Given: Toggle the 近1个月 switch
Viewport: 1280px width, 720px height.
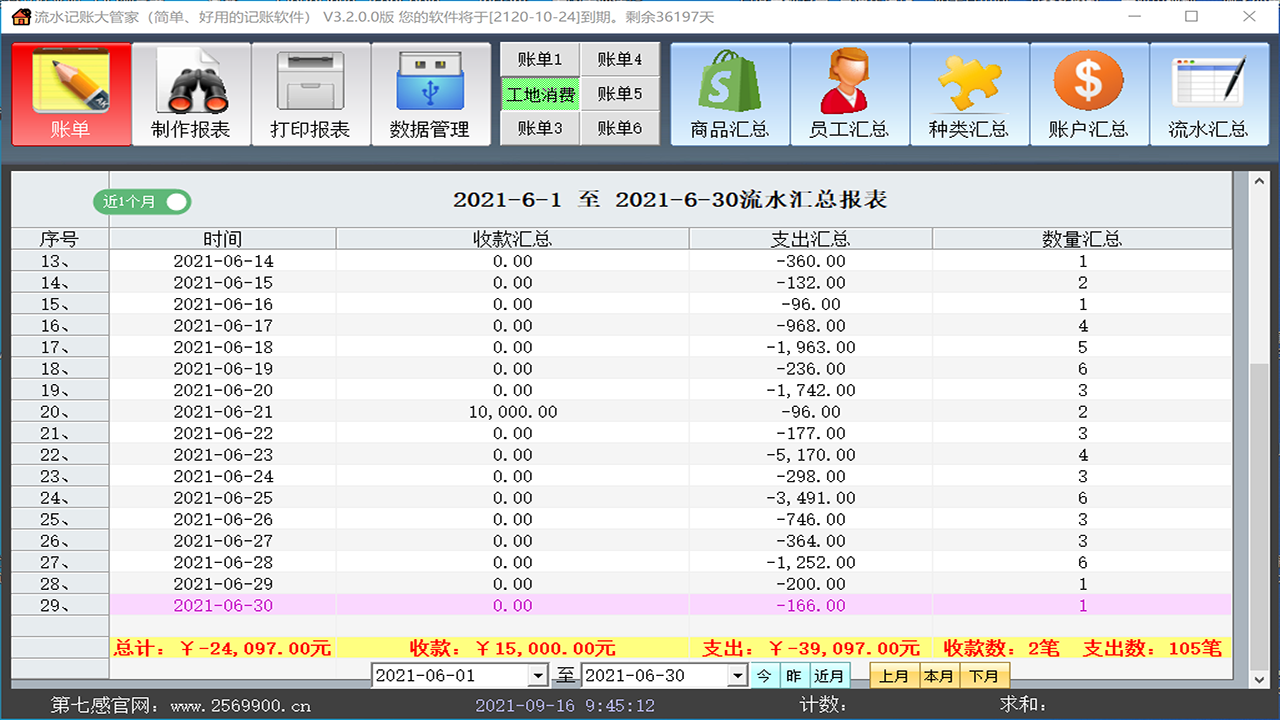Looking at the screenshot, I should pyautogui.click(x=142, y=201).
